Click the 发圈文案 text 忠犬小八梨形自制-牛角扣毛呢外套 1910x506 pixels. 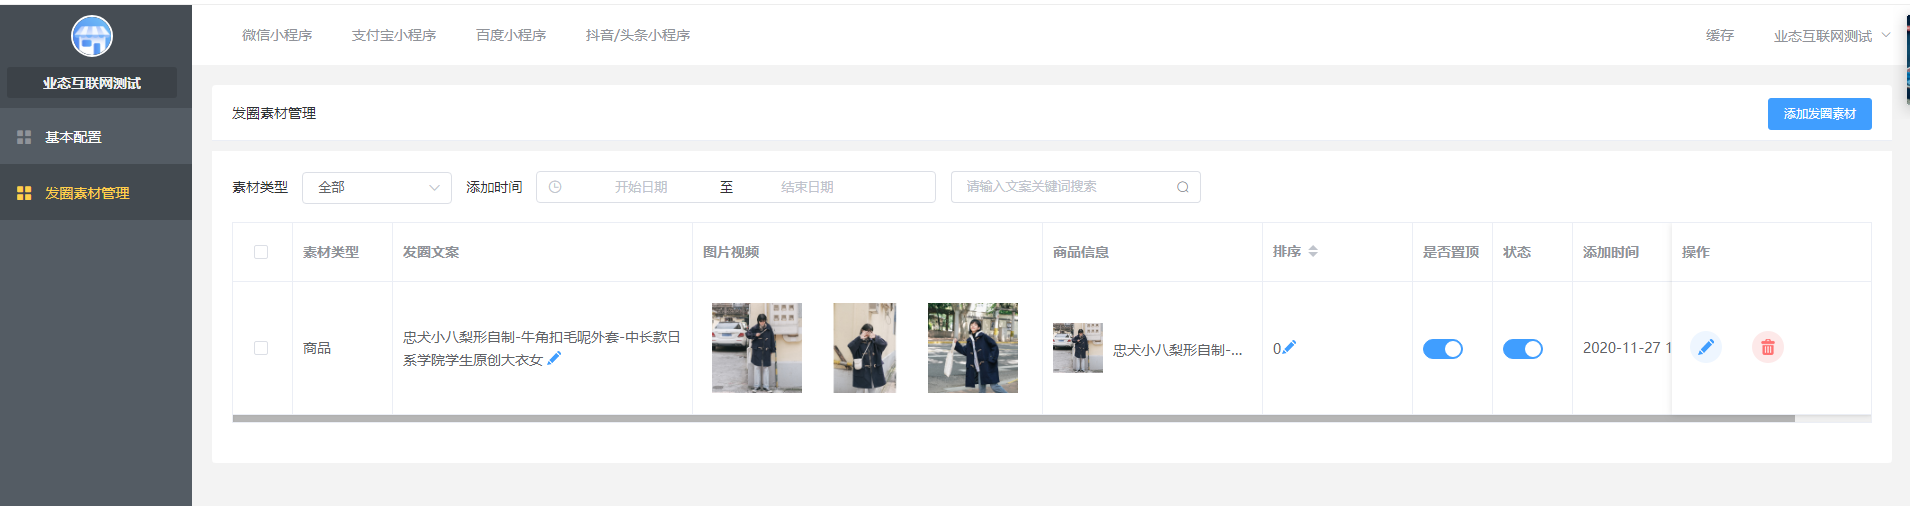click(x=542, y=348)
